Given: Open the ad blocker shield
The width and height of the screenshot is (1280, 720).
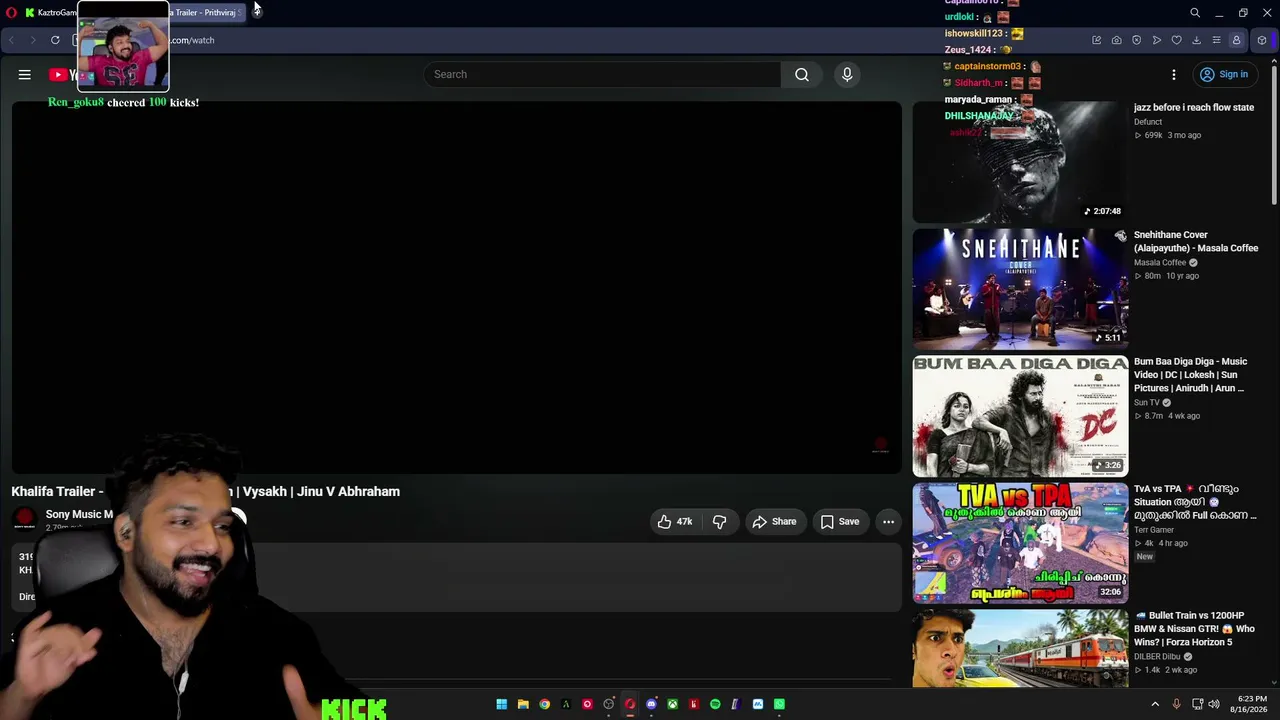Looking at the screenshot, I should (1137, 40).
